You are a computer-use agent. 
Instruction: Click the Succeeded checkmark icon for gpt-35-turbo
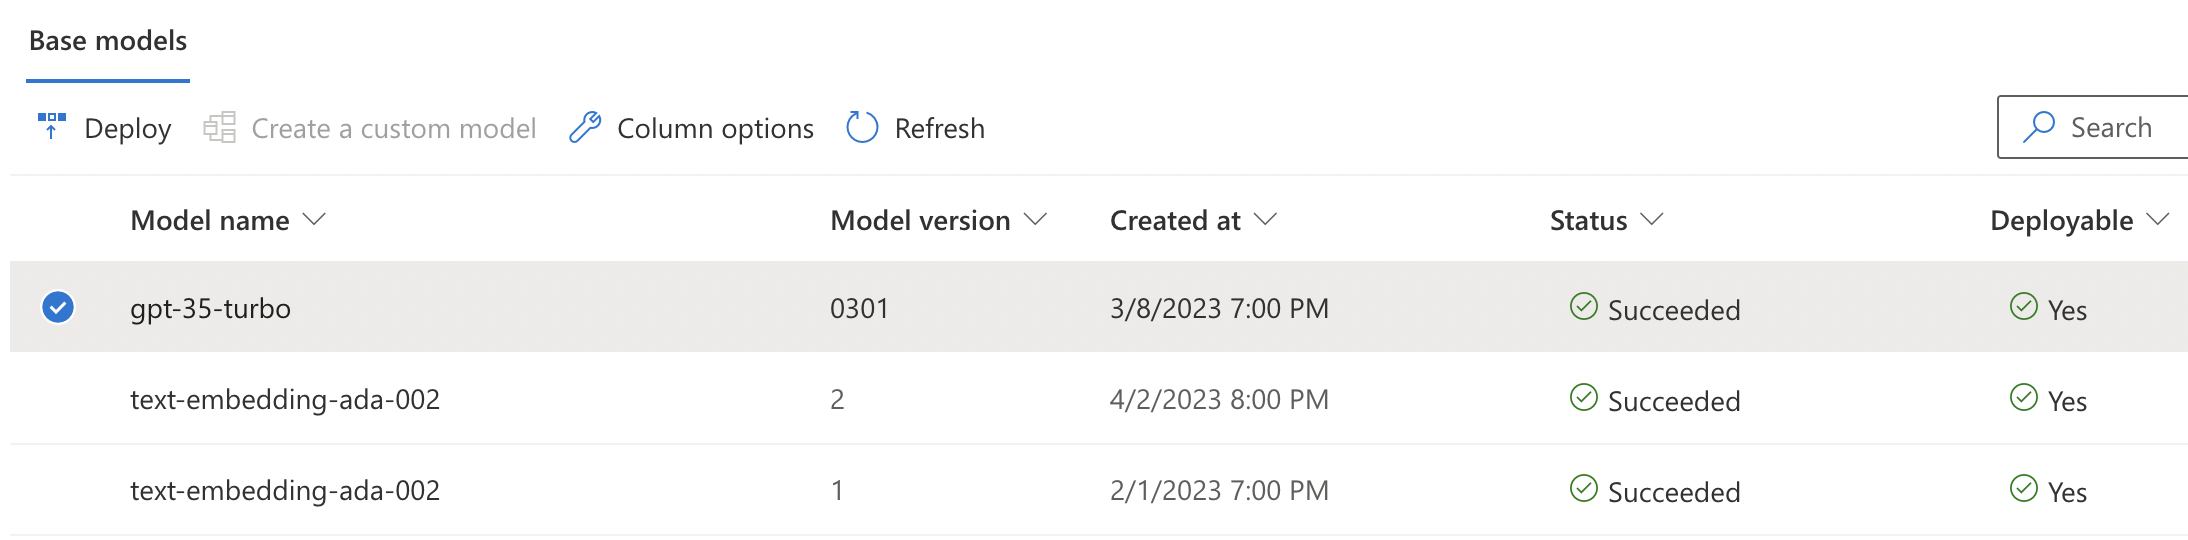coord(1584,306)
